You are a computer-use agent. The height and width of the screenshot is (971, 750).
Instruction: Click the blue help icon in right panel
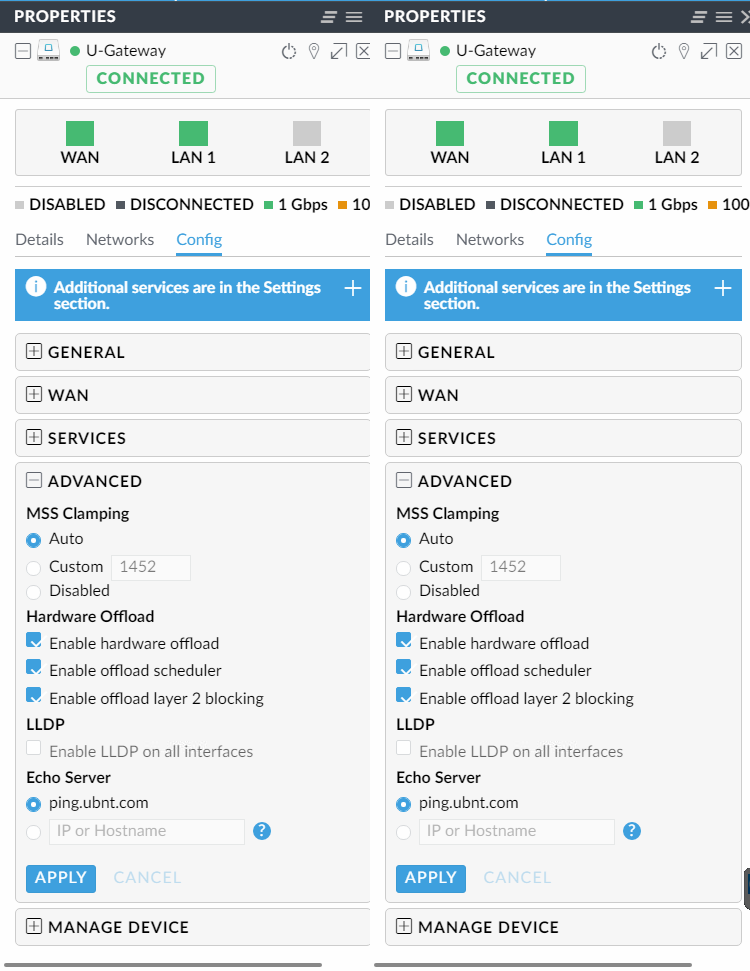(632, 831)
